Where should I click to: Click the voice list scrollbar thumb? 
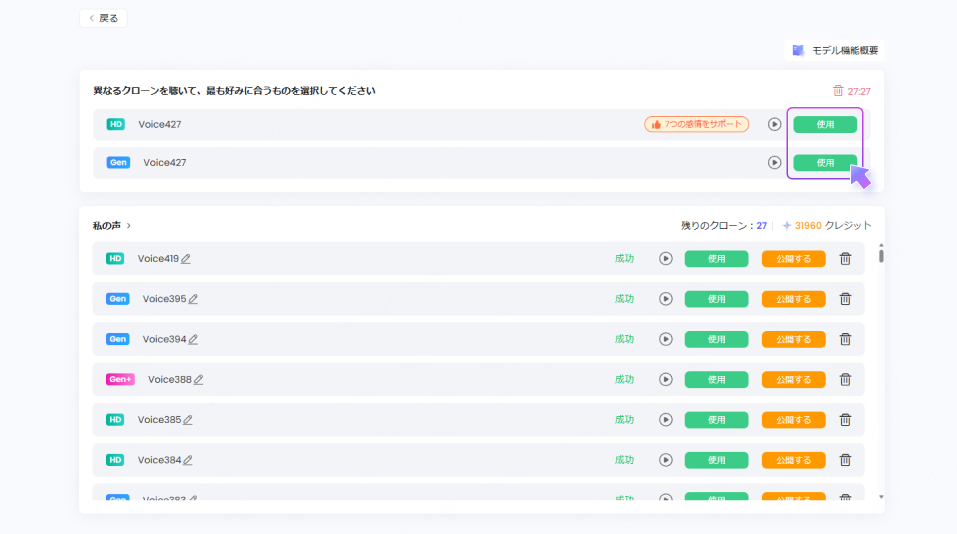click(881, 255)
